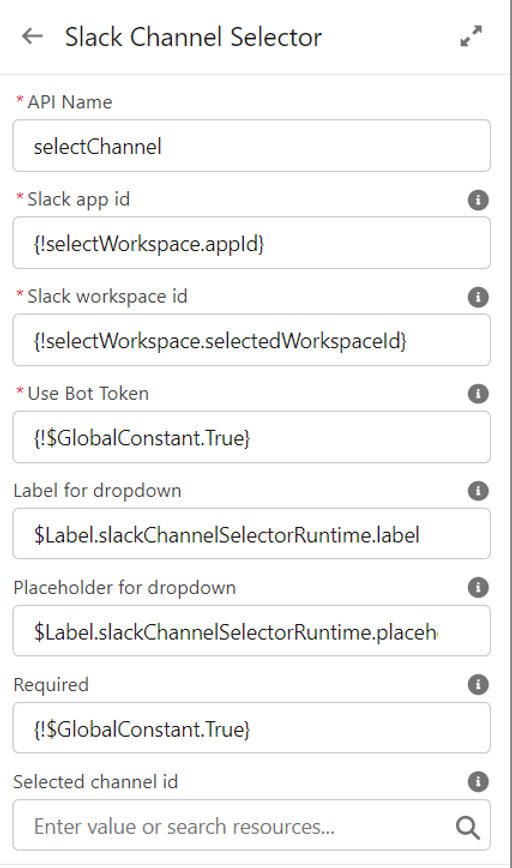Click the Use Bot Token label
Screen dimensions: 512x868
[x=88, y=394]
